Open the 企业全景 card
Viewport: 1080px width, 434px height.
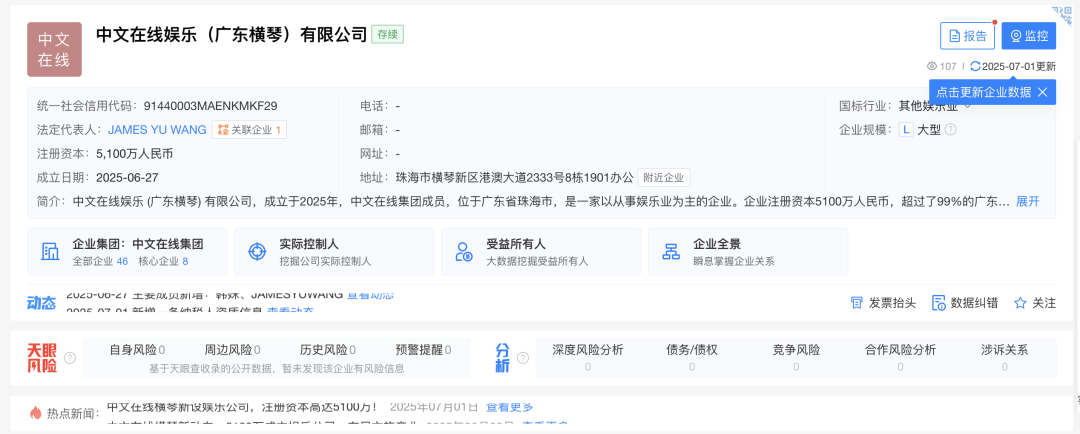click(747, 251)
